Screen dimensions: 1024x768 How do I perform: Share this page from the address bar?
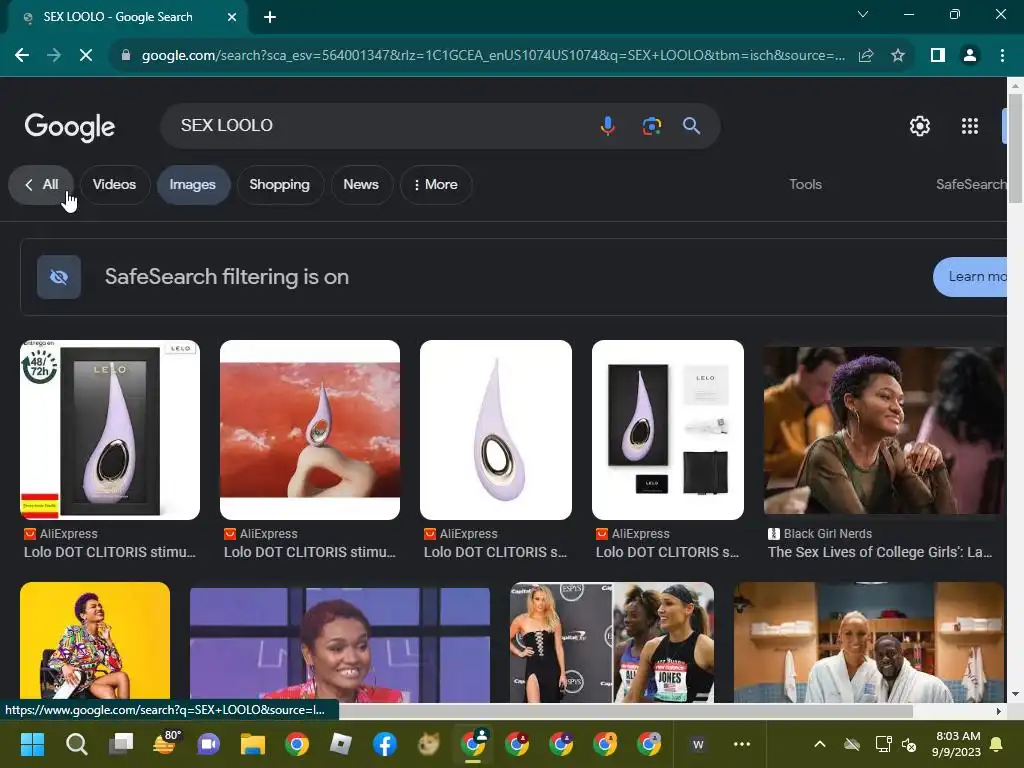click(866, 56)
